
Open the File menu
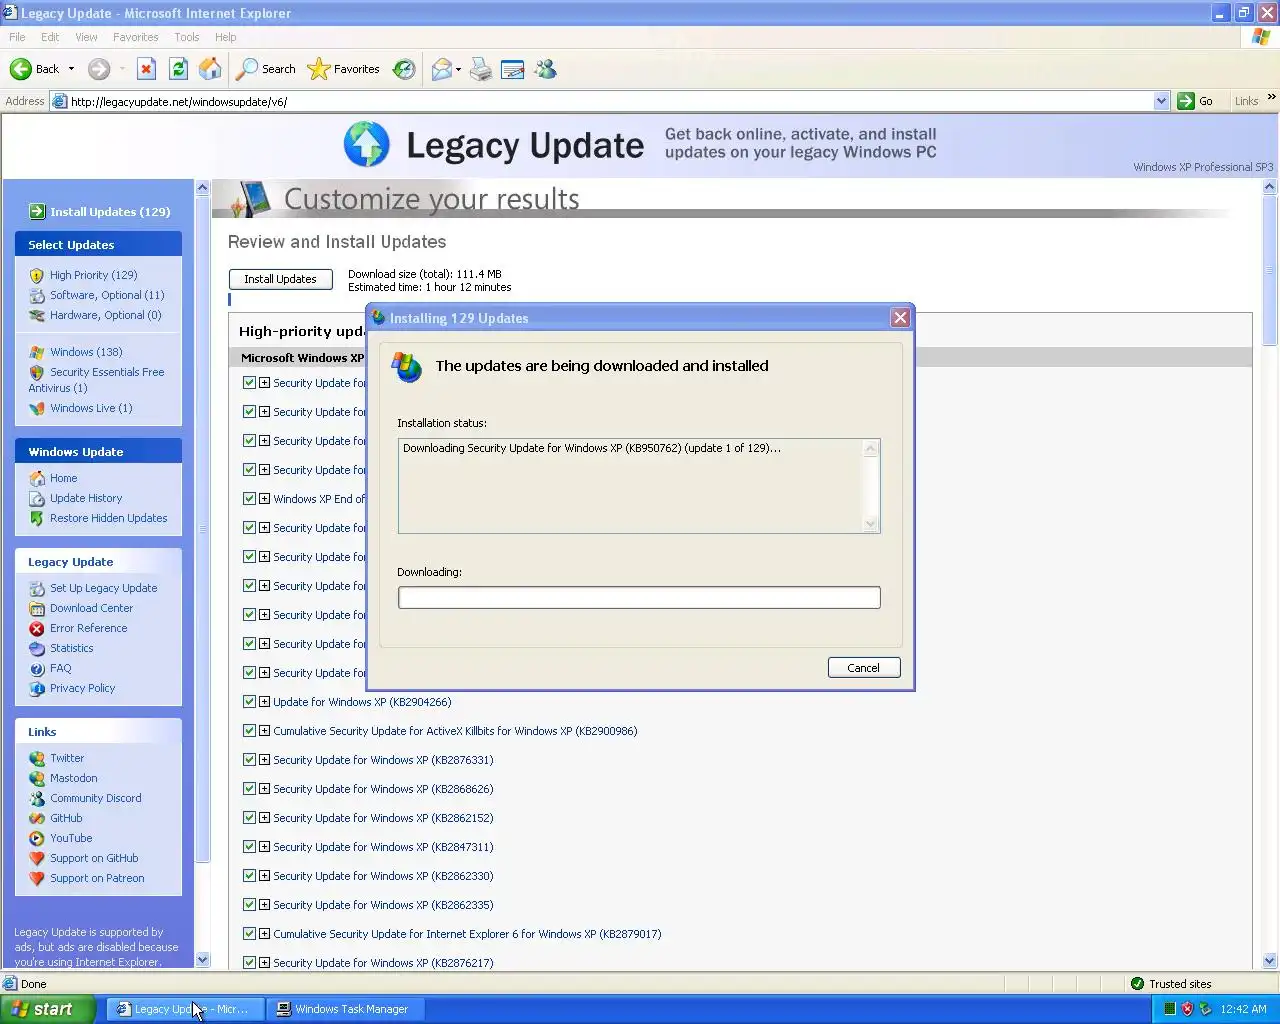pos(17,37)
